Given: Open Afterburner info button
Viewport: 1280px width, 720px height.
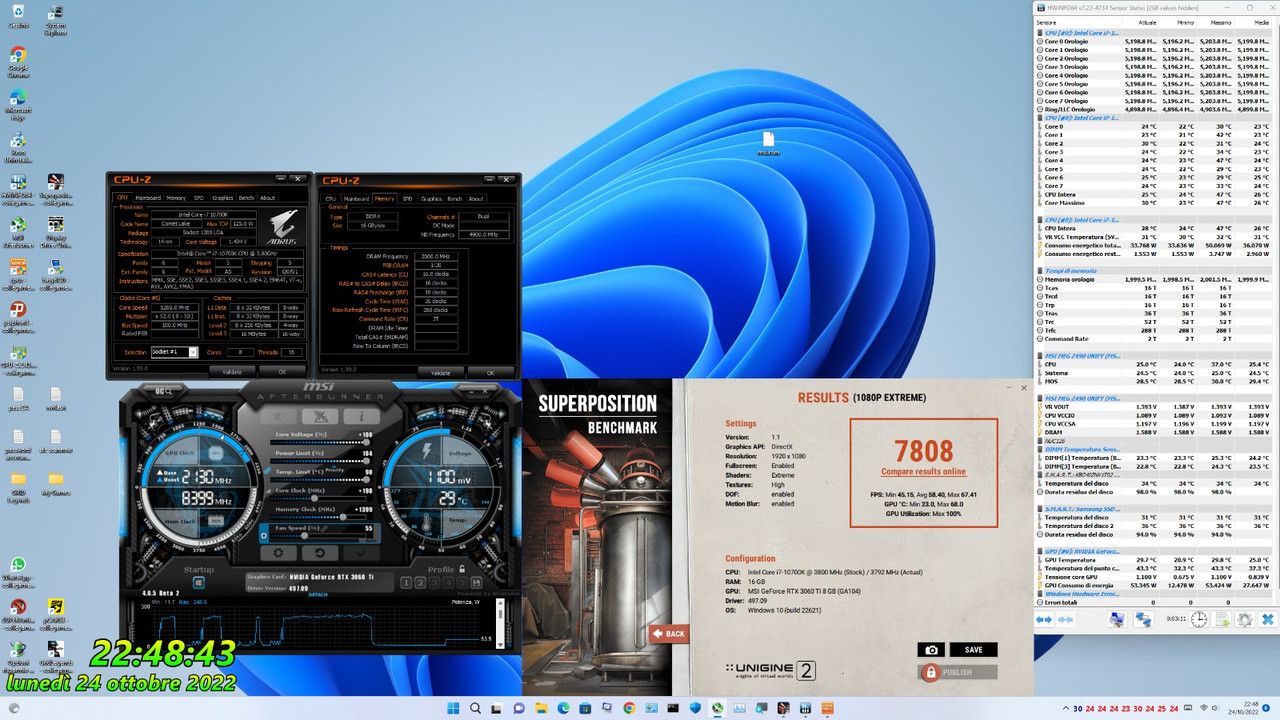Looking at the screenshot, I should [362, 417].
